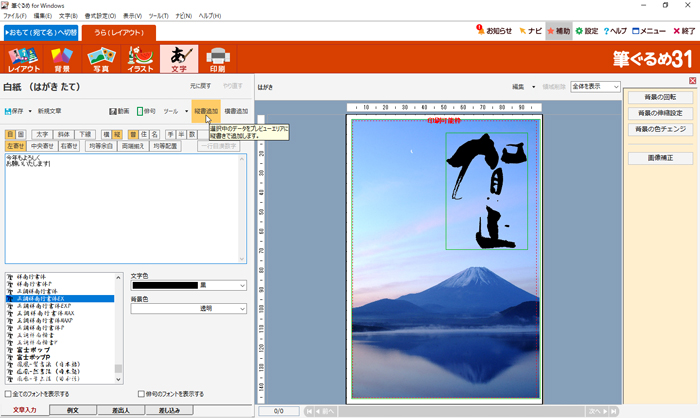
Task: Toggle 太字 bold formatting
Action: click(x=42, y=133)
